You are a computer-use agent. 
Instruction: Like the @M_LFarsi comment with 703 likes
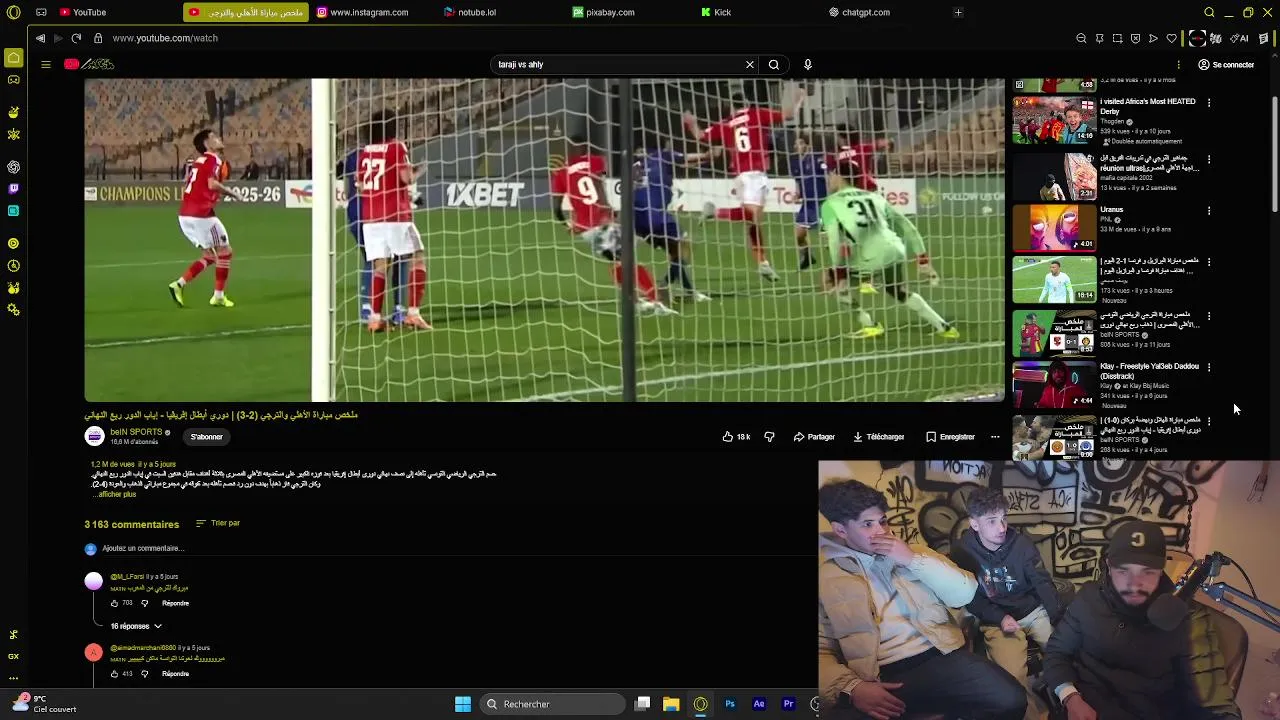(114, 603)
